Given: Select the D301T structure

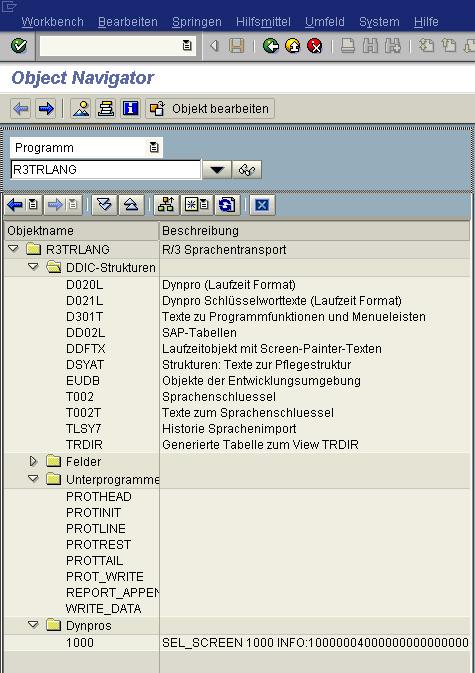Looking at the screenshot, I should tap(85, 317).
